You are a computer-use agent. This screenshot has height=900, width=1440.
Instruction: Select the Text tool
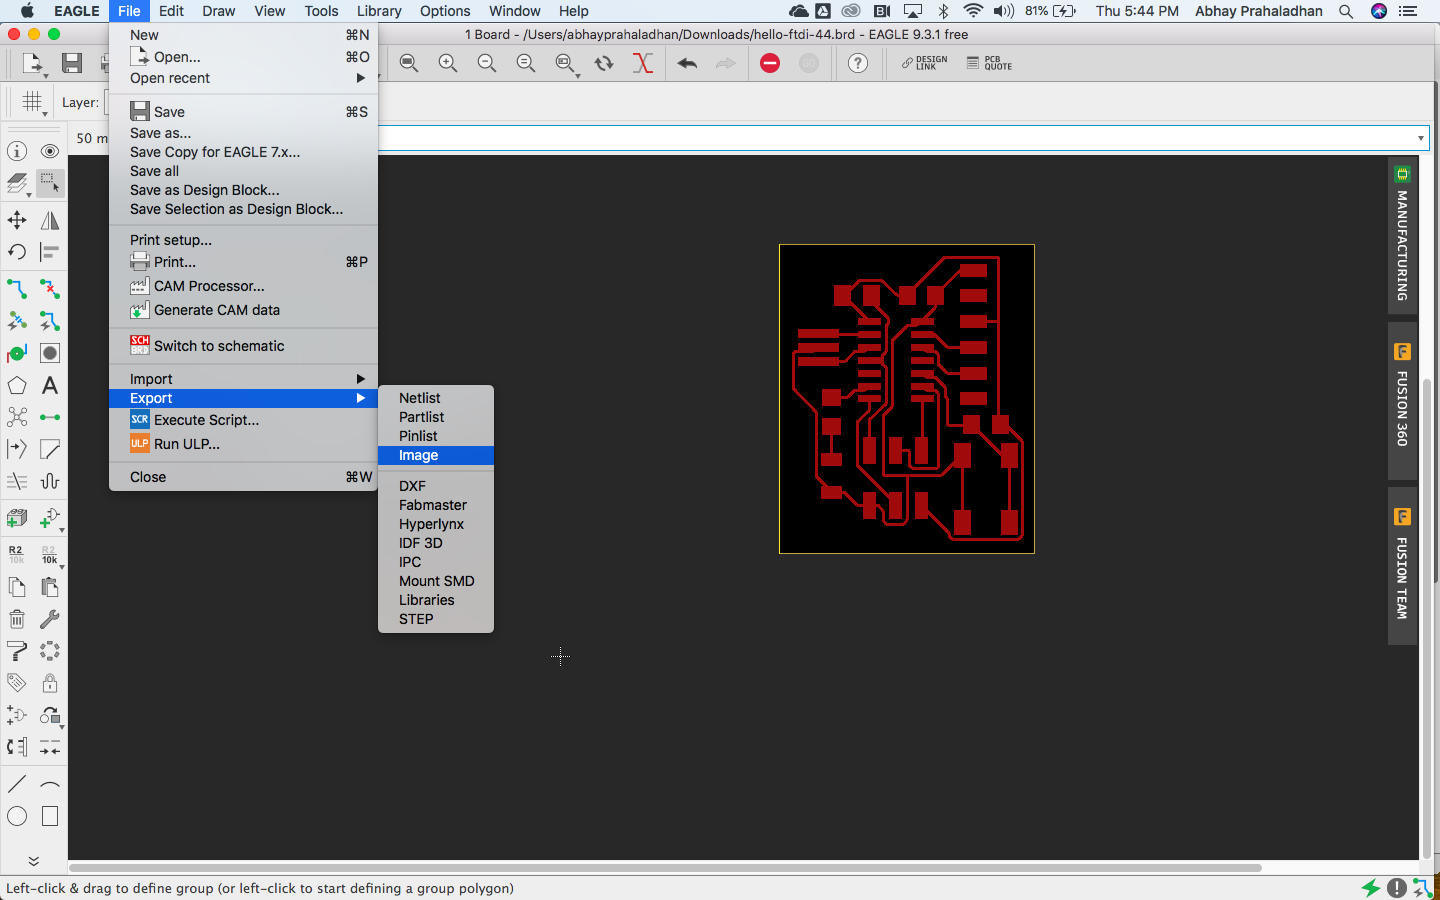[50, 385]
